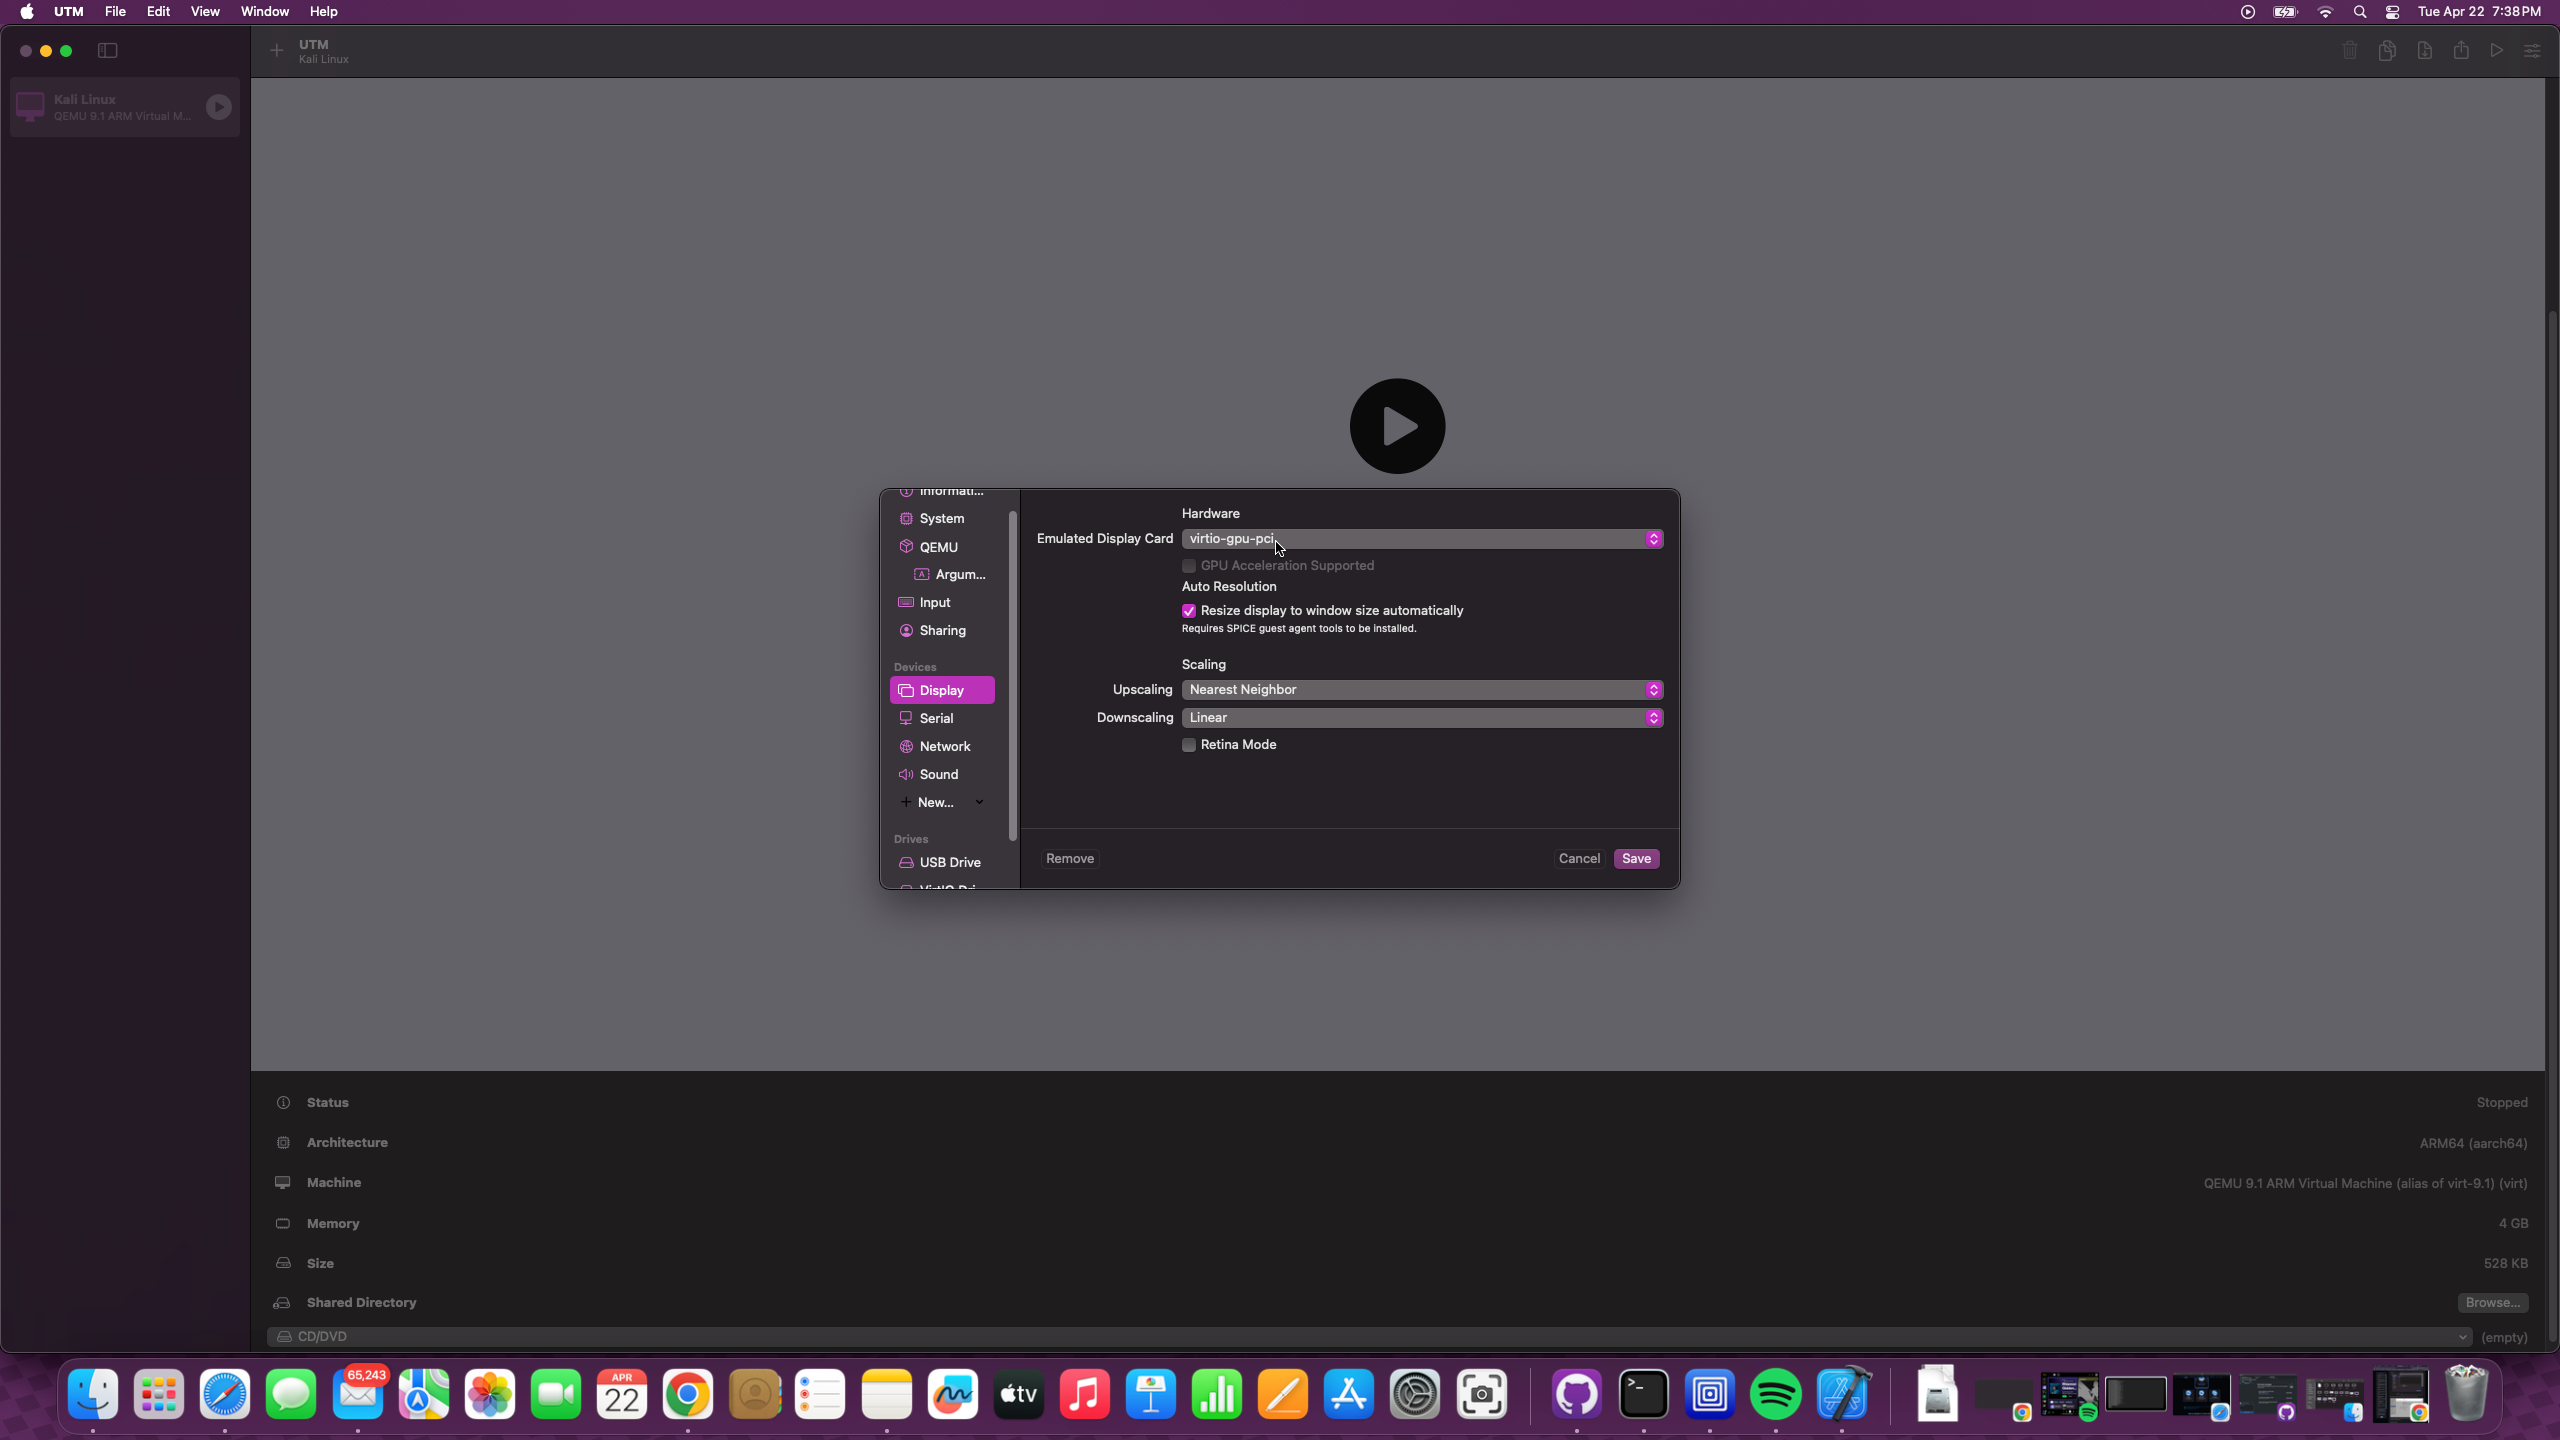Click the clone VM icon in the toolbar
Screen dimensions: 2560x1440
tap(2386, 51)
